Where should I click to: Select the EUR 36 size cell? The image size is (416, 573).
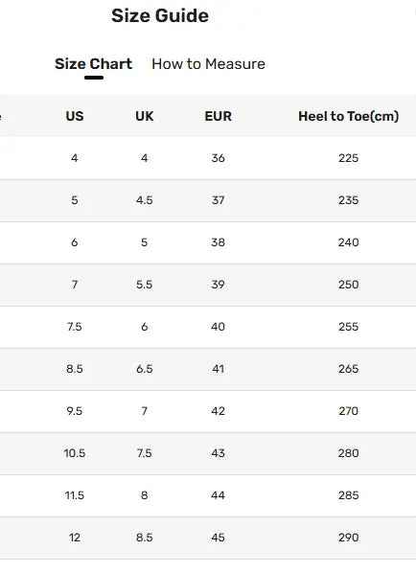(218, 158)
